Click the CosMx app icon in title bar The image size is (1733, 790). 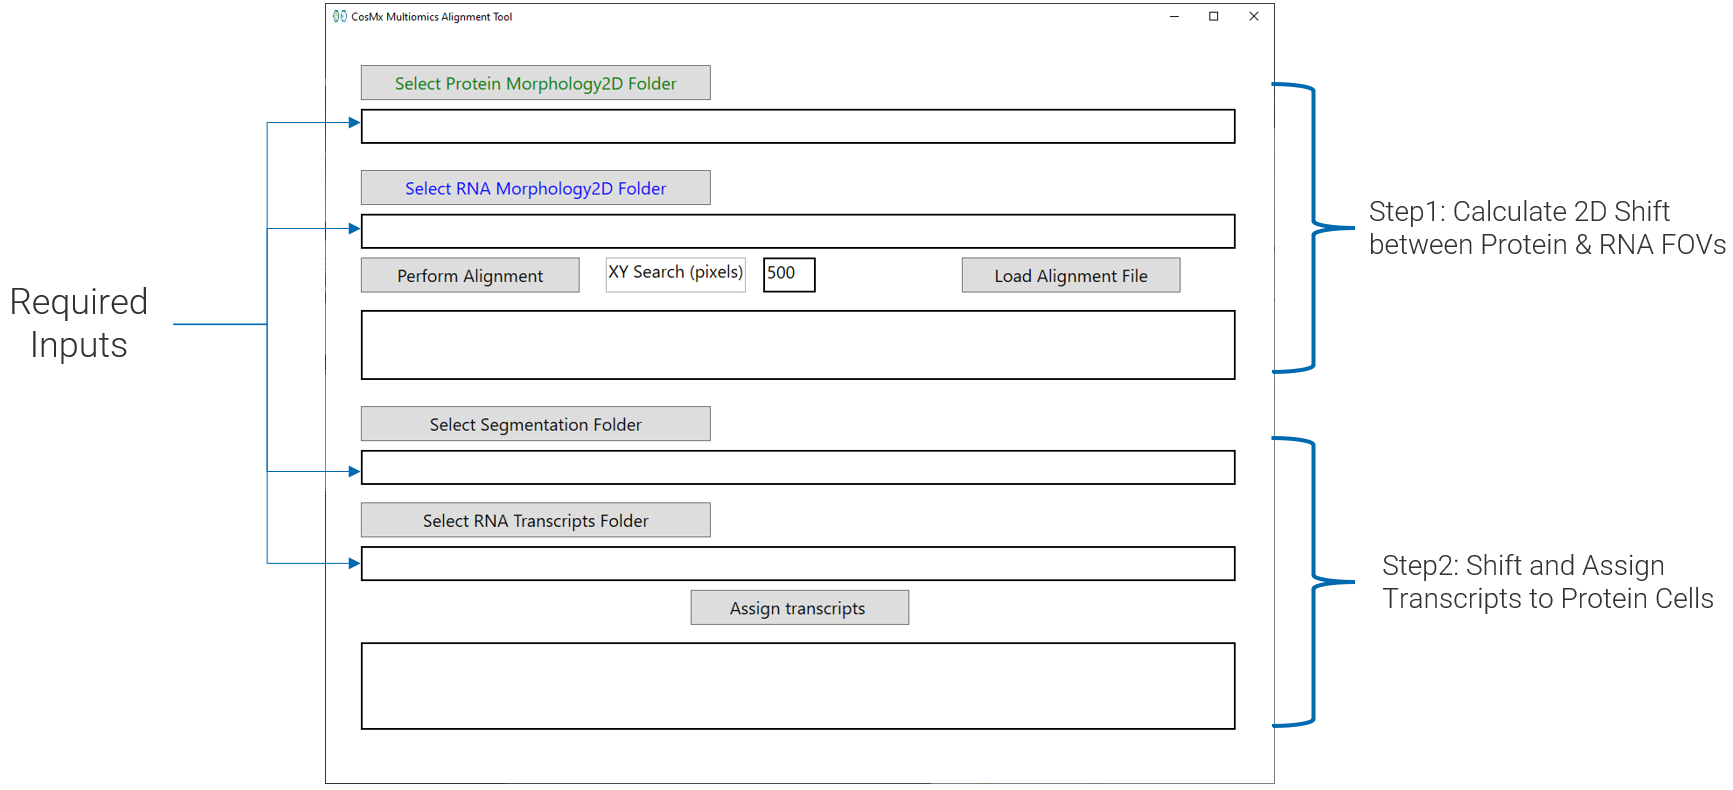[x=340, y=16]
